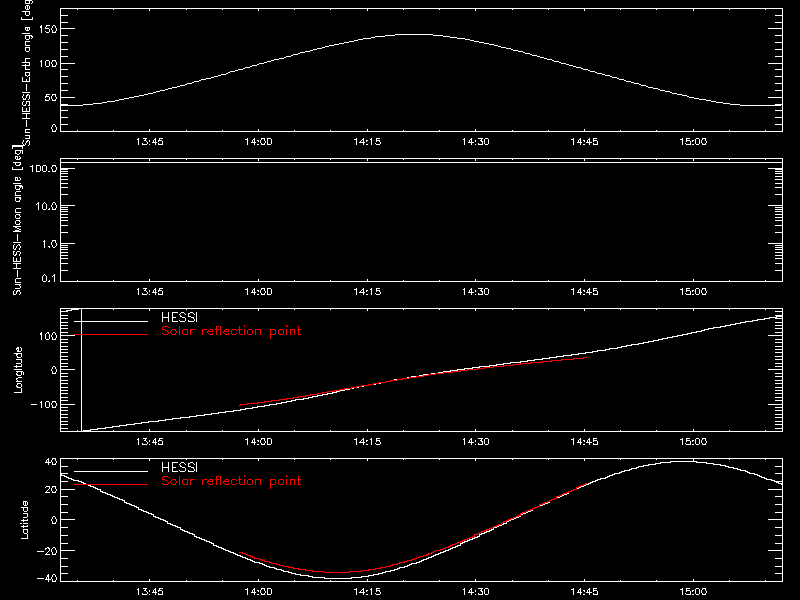Select the 50 tick on Earth angle axis
Image resolution: width=800 pixels, height=600 pixels.
(51, 97)
